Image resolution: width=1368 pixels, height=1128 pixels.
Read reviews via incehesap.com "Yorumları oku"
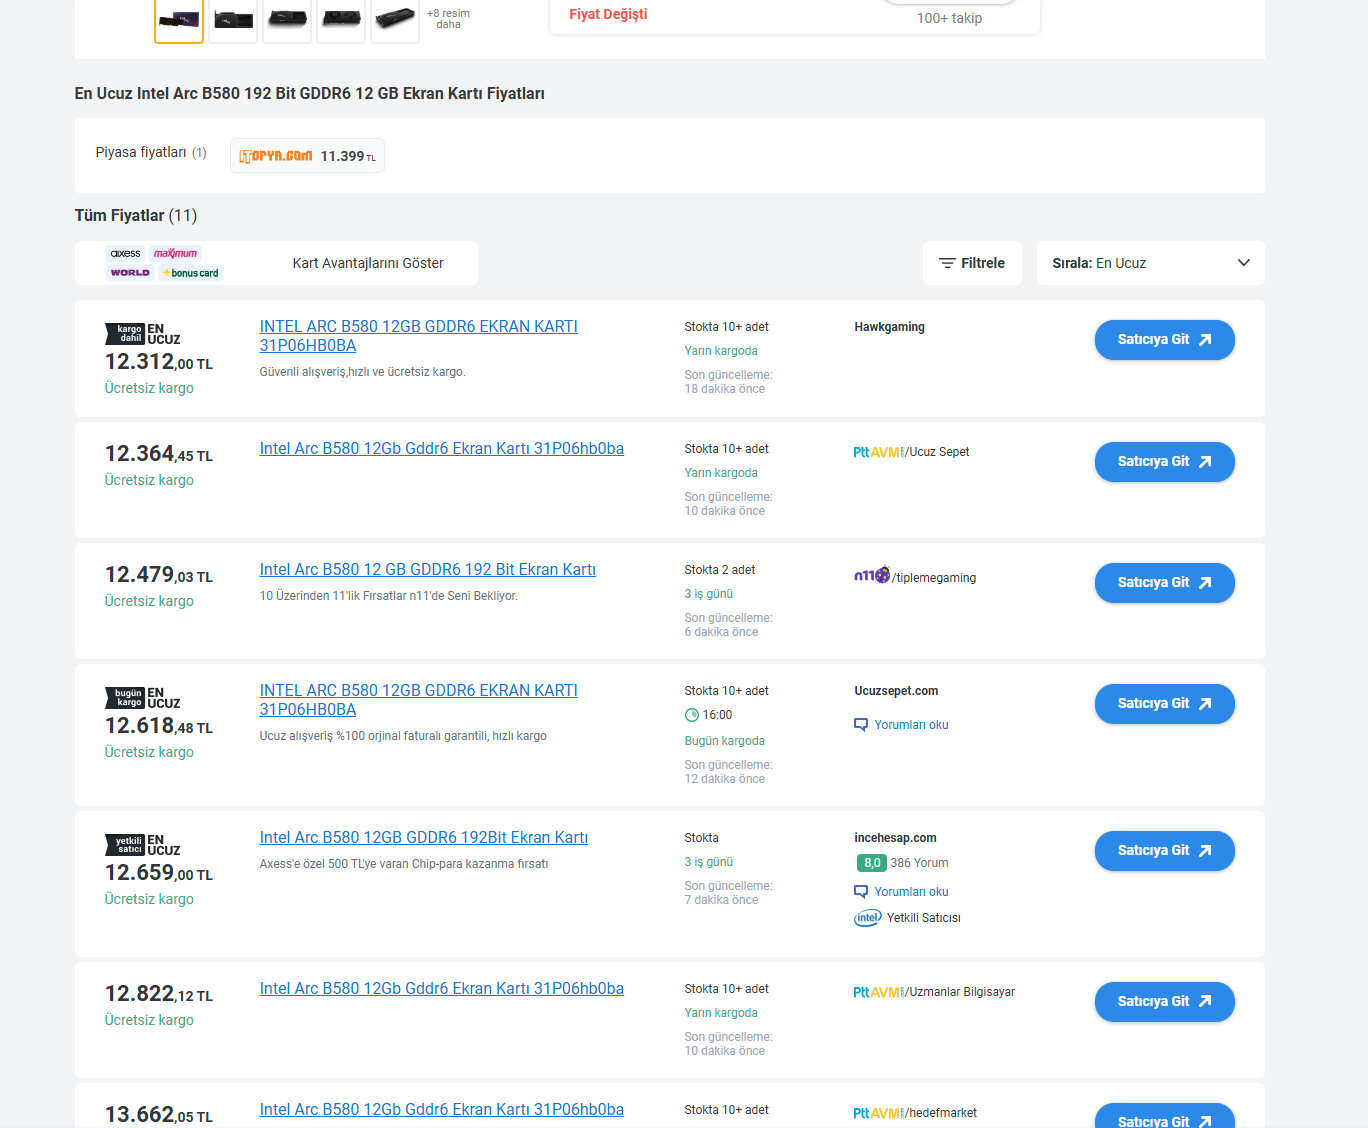(x=901, y=892)
